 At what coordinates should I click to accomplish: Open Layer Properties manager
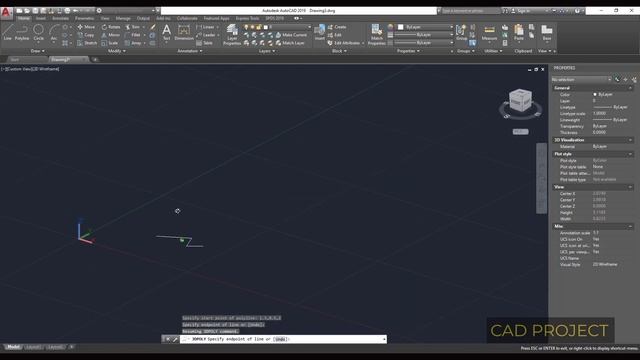coord(232,34)
